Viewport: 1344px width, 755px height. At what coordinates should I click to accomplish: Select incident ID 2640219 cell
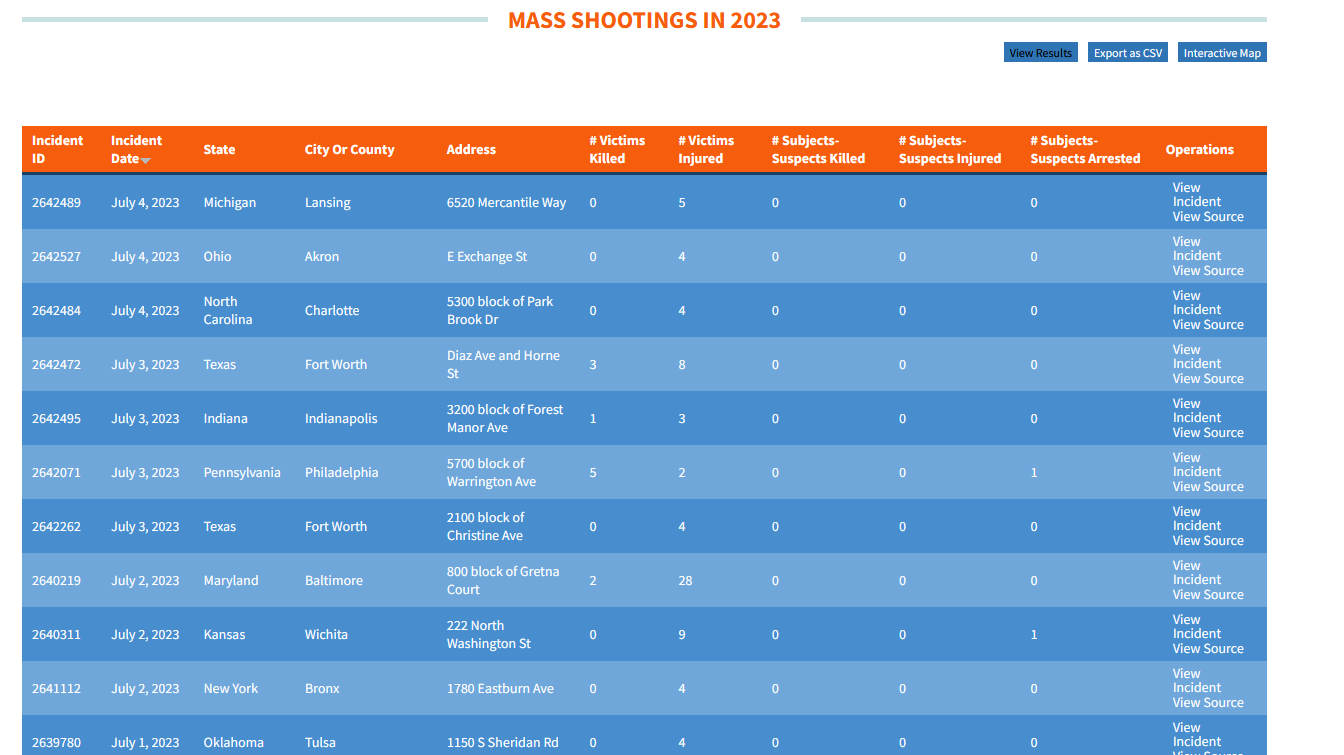coord(56,581)
